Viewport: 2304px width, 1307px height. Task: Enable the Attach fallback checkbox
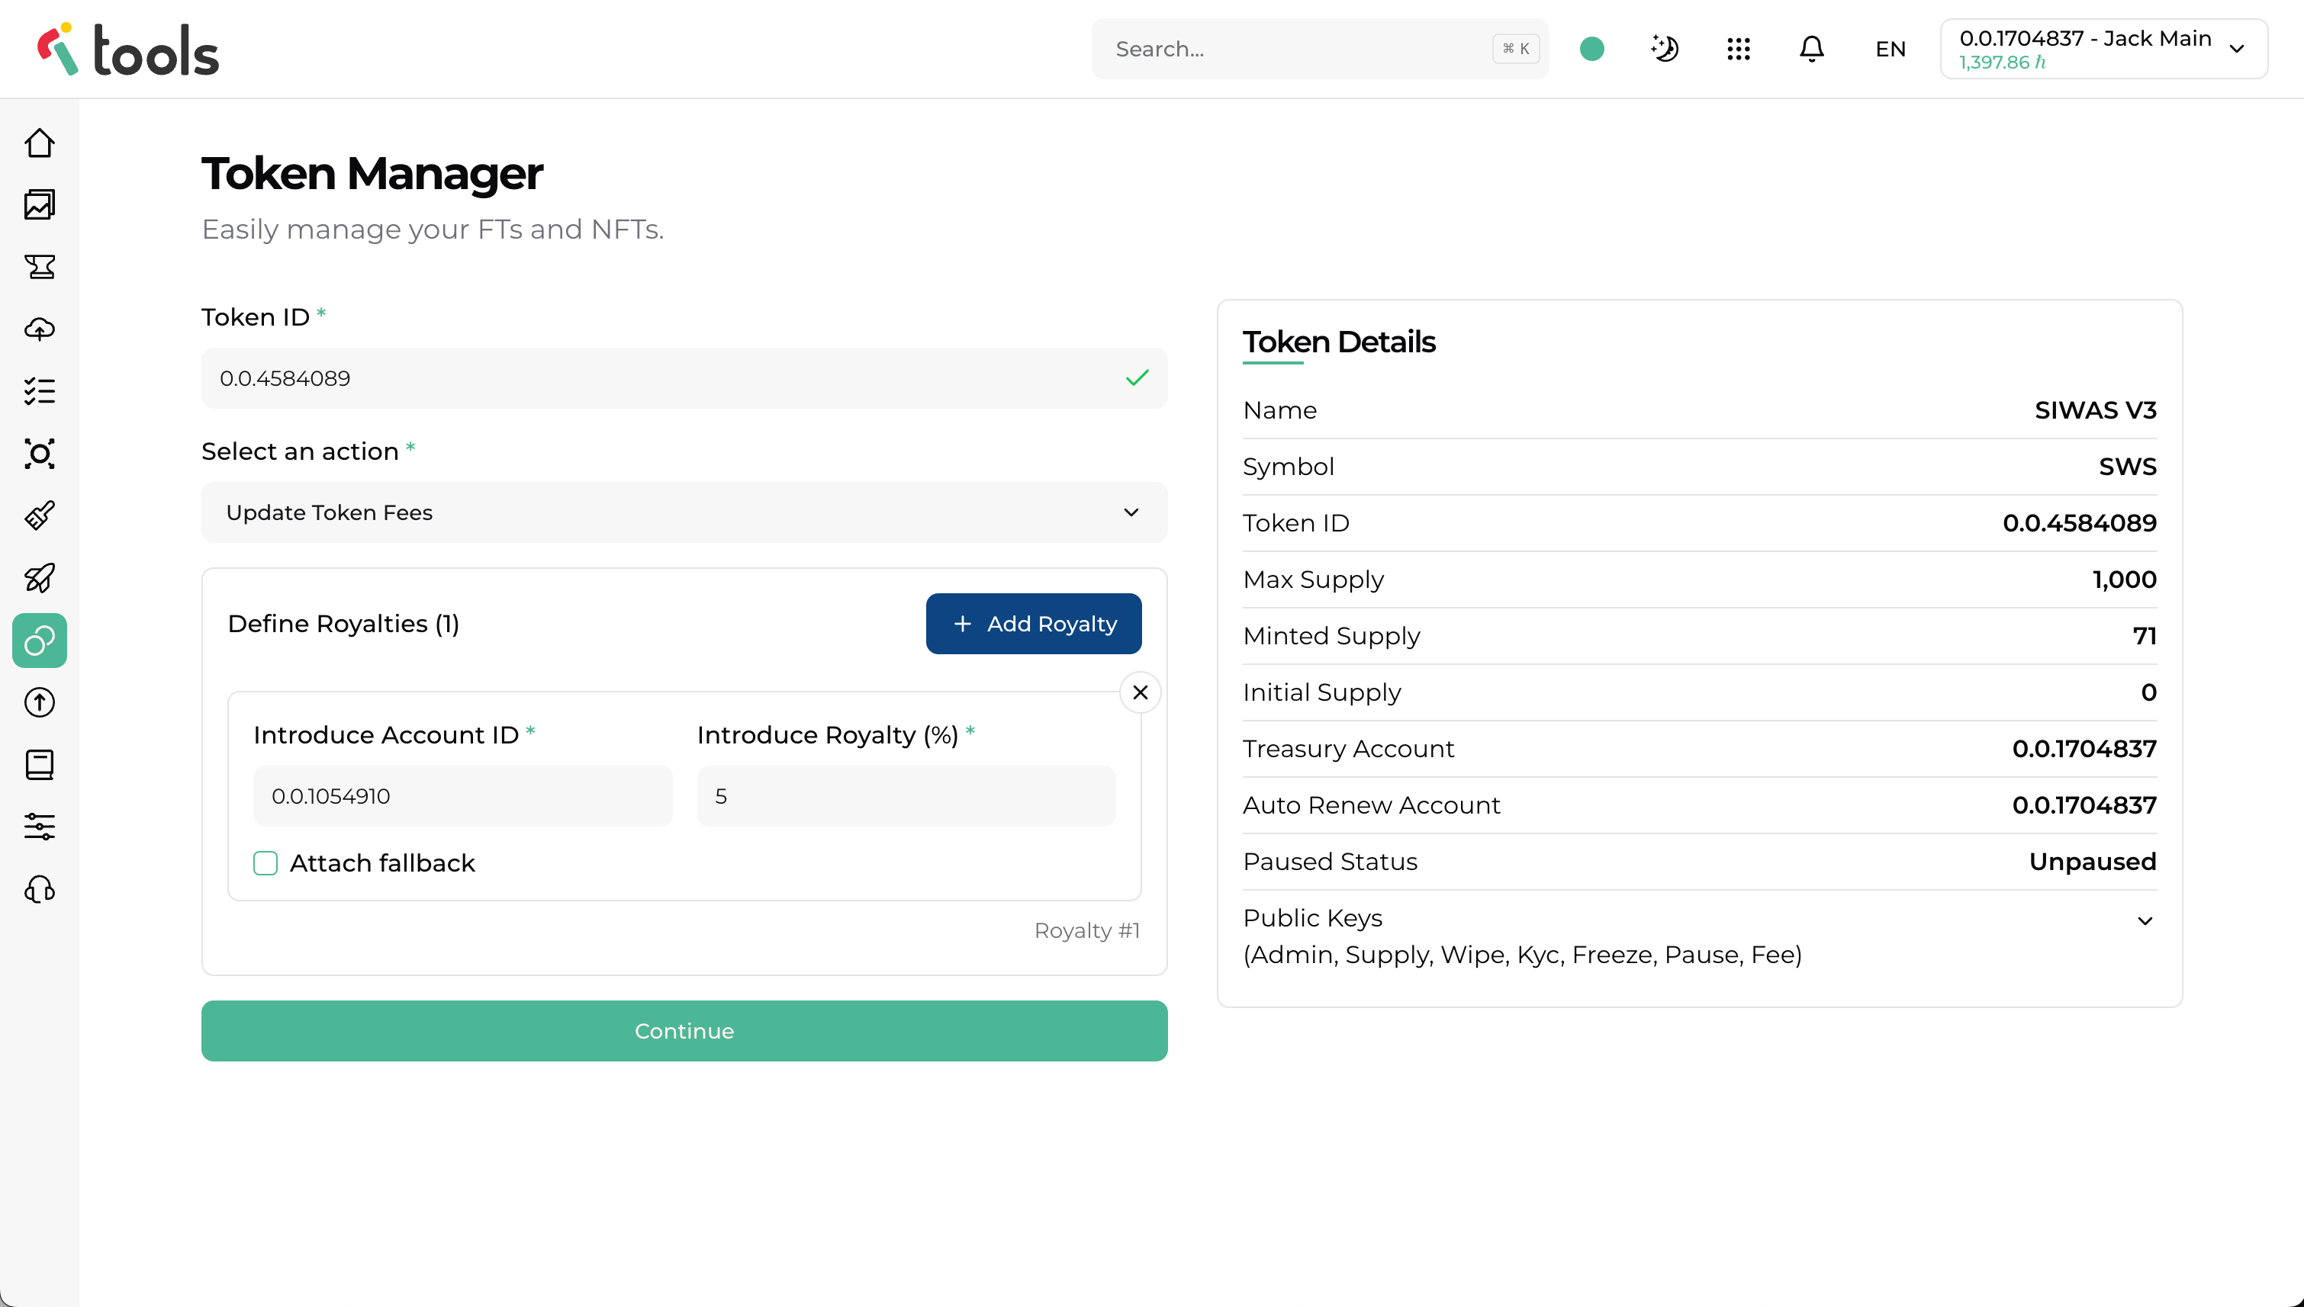click(265, 863)
